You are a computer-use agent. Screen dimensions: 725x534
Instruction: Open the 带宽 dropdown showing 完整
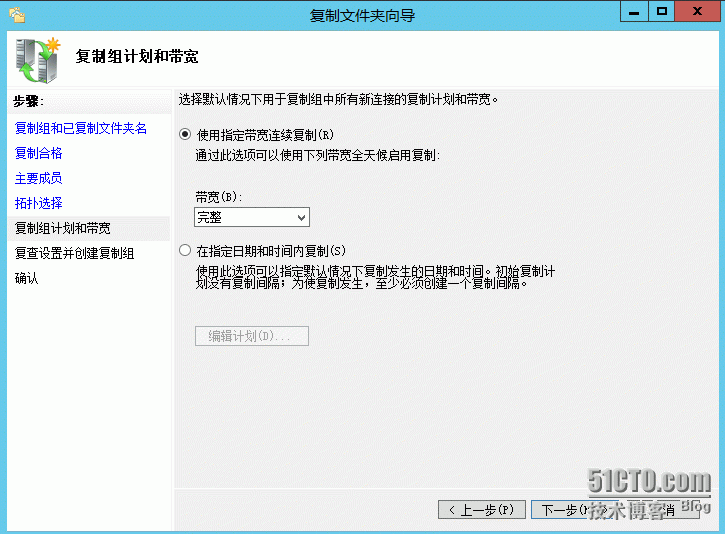click(x=252, y=217)
